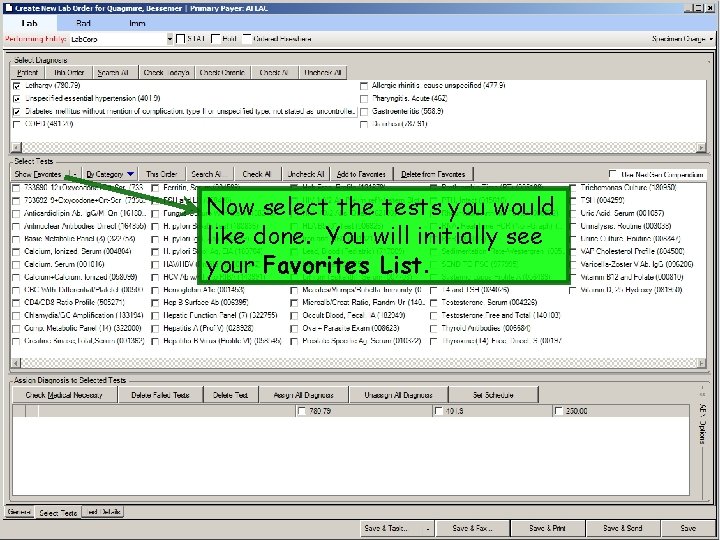Screen dimensions: 720x540
Task: Click the Assign All Diagnosis button
Action: coord(304,395)
